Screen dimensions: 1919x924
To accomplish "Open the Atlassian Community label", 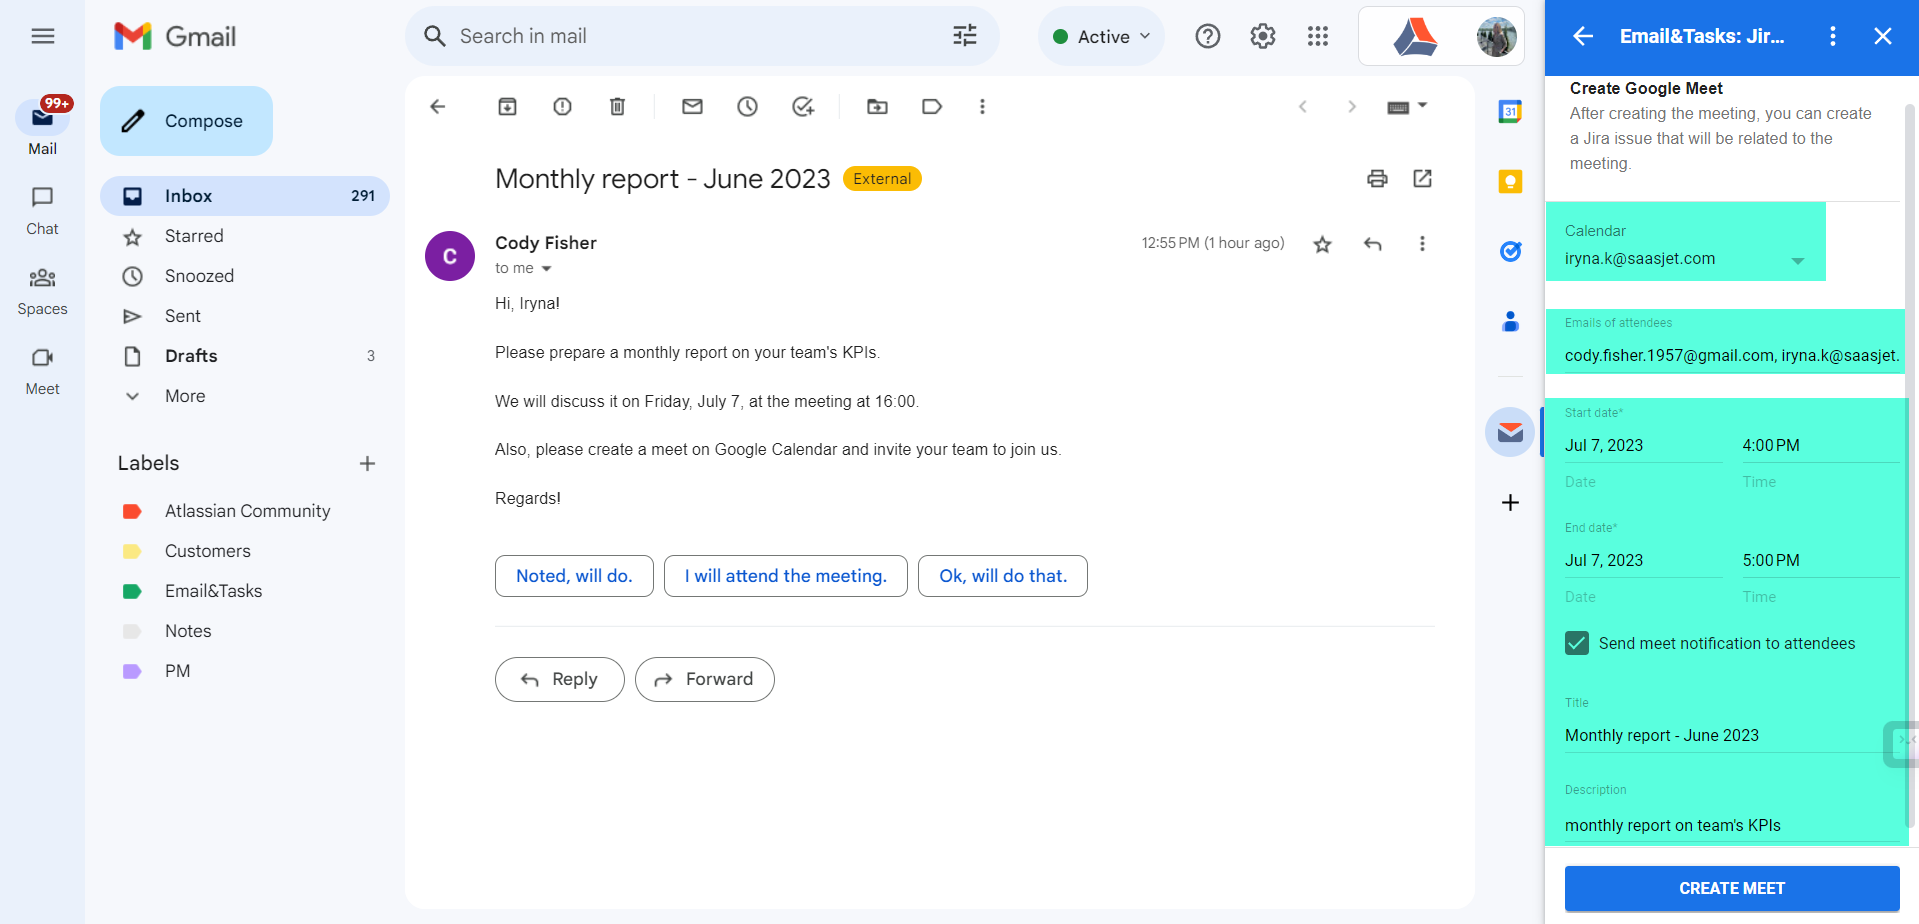I will click(245, 511).
